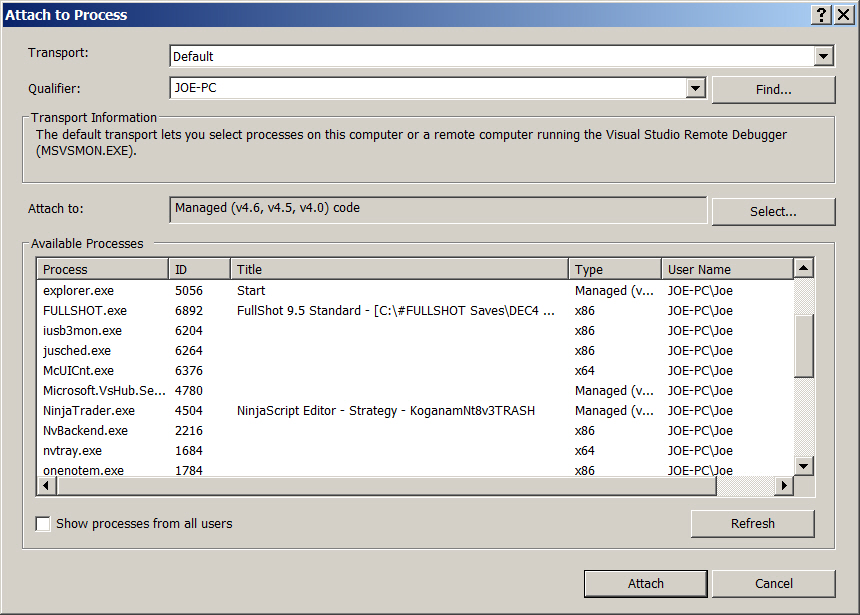The image size is (860, 615).
Task: Select the onenotem.exe process
Action: (x=415, y=470)
